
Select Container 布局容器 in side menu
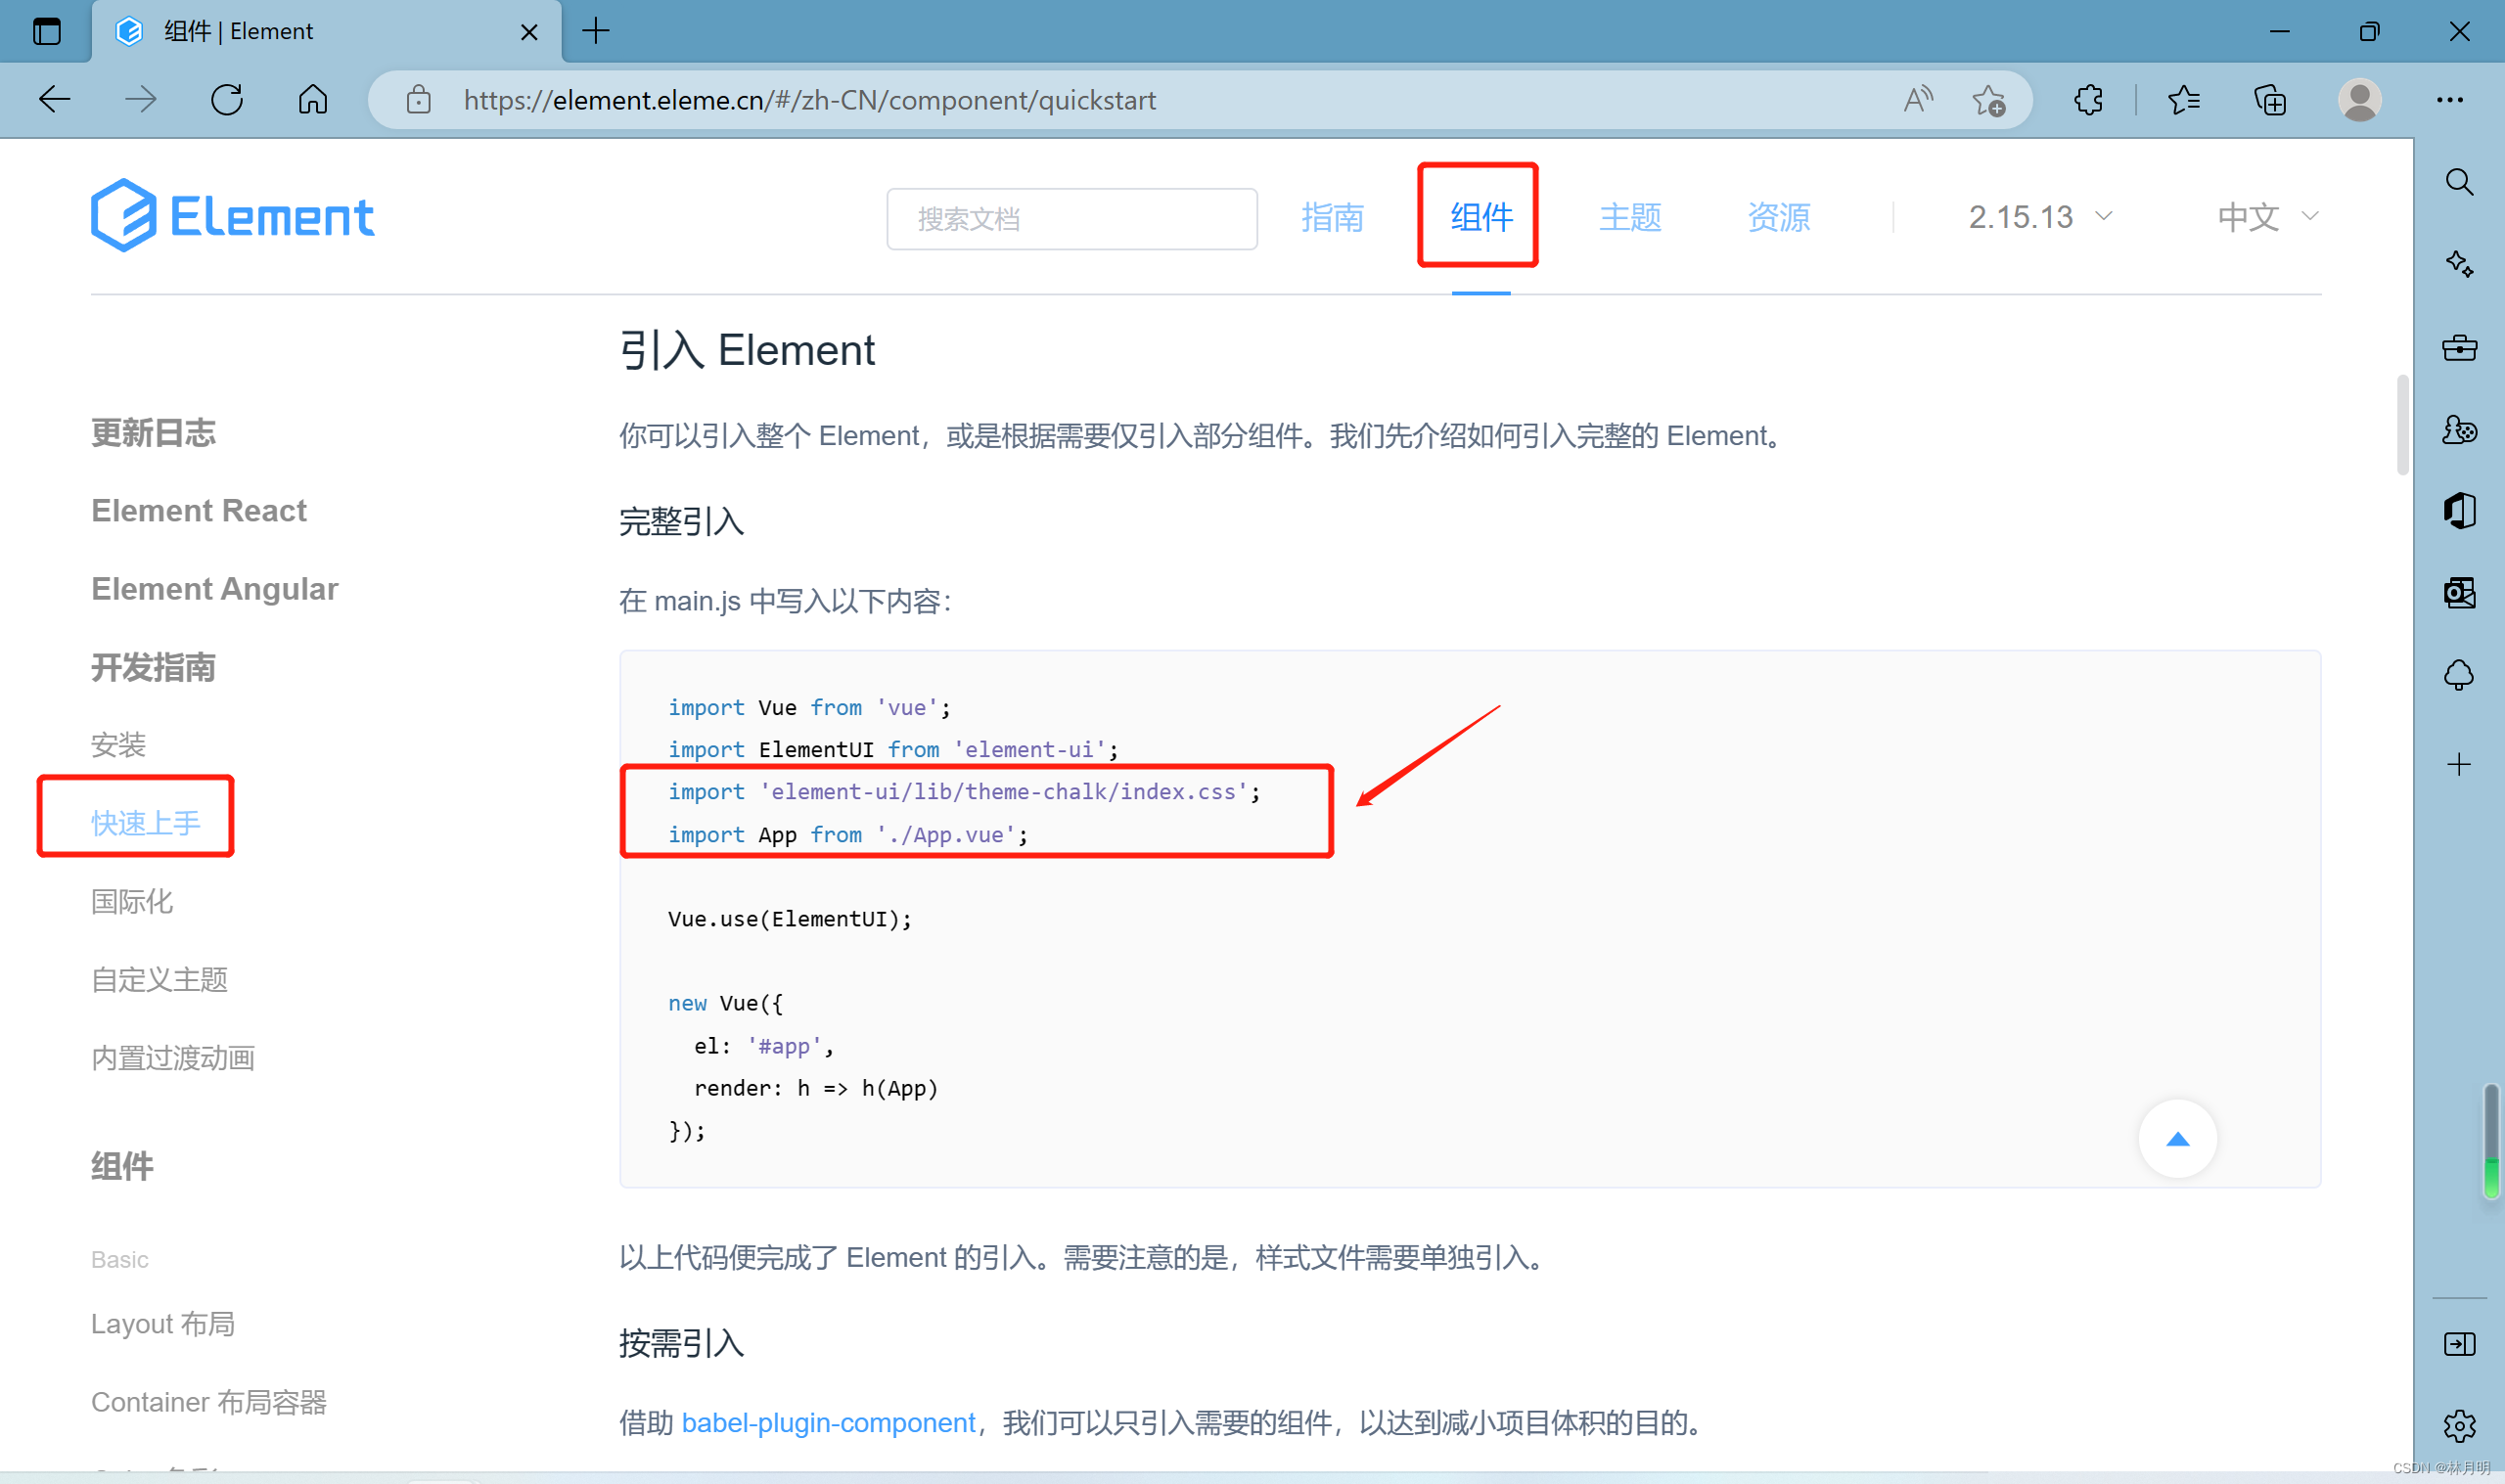point(209,1401)
